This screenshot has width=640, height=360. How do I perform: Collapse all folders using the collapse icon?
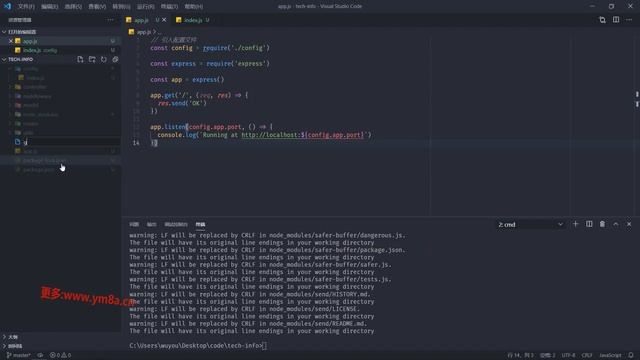[x=116, y=60]
